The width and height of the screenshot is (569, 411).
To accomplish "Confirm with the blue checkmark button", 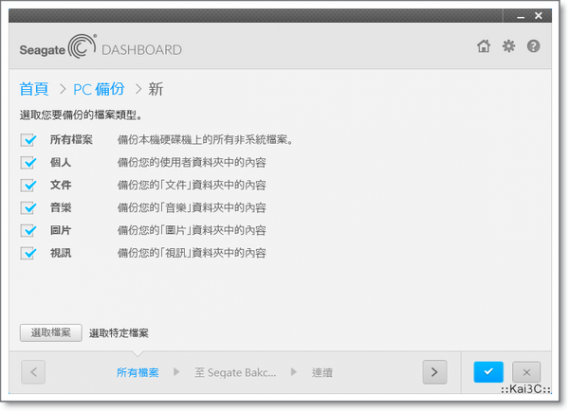I will coord(488,372).
